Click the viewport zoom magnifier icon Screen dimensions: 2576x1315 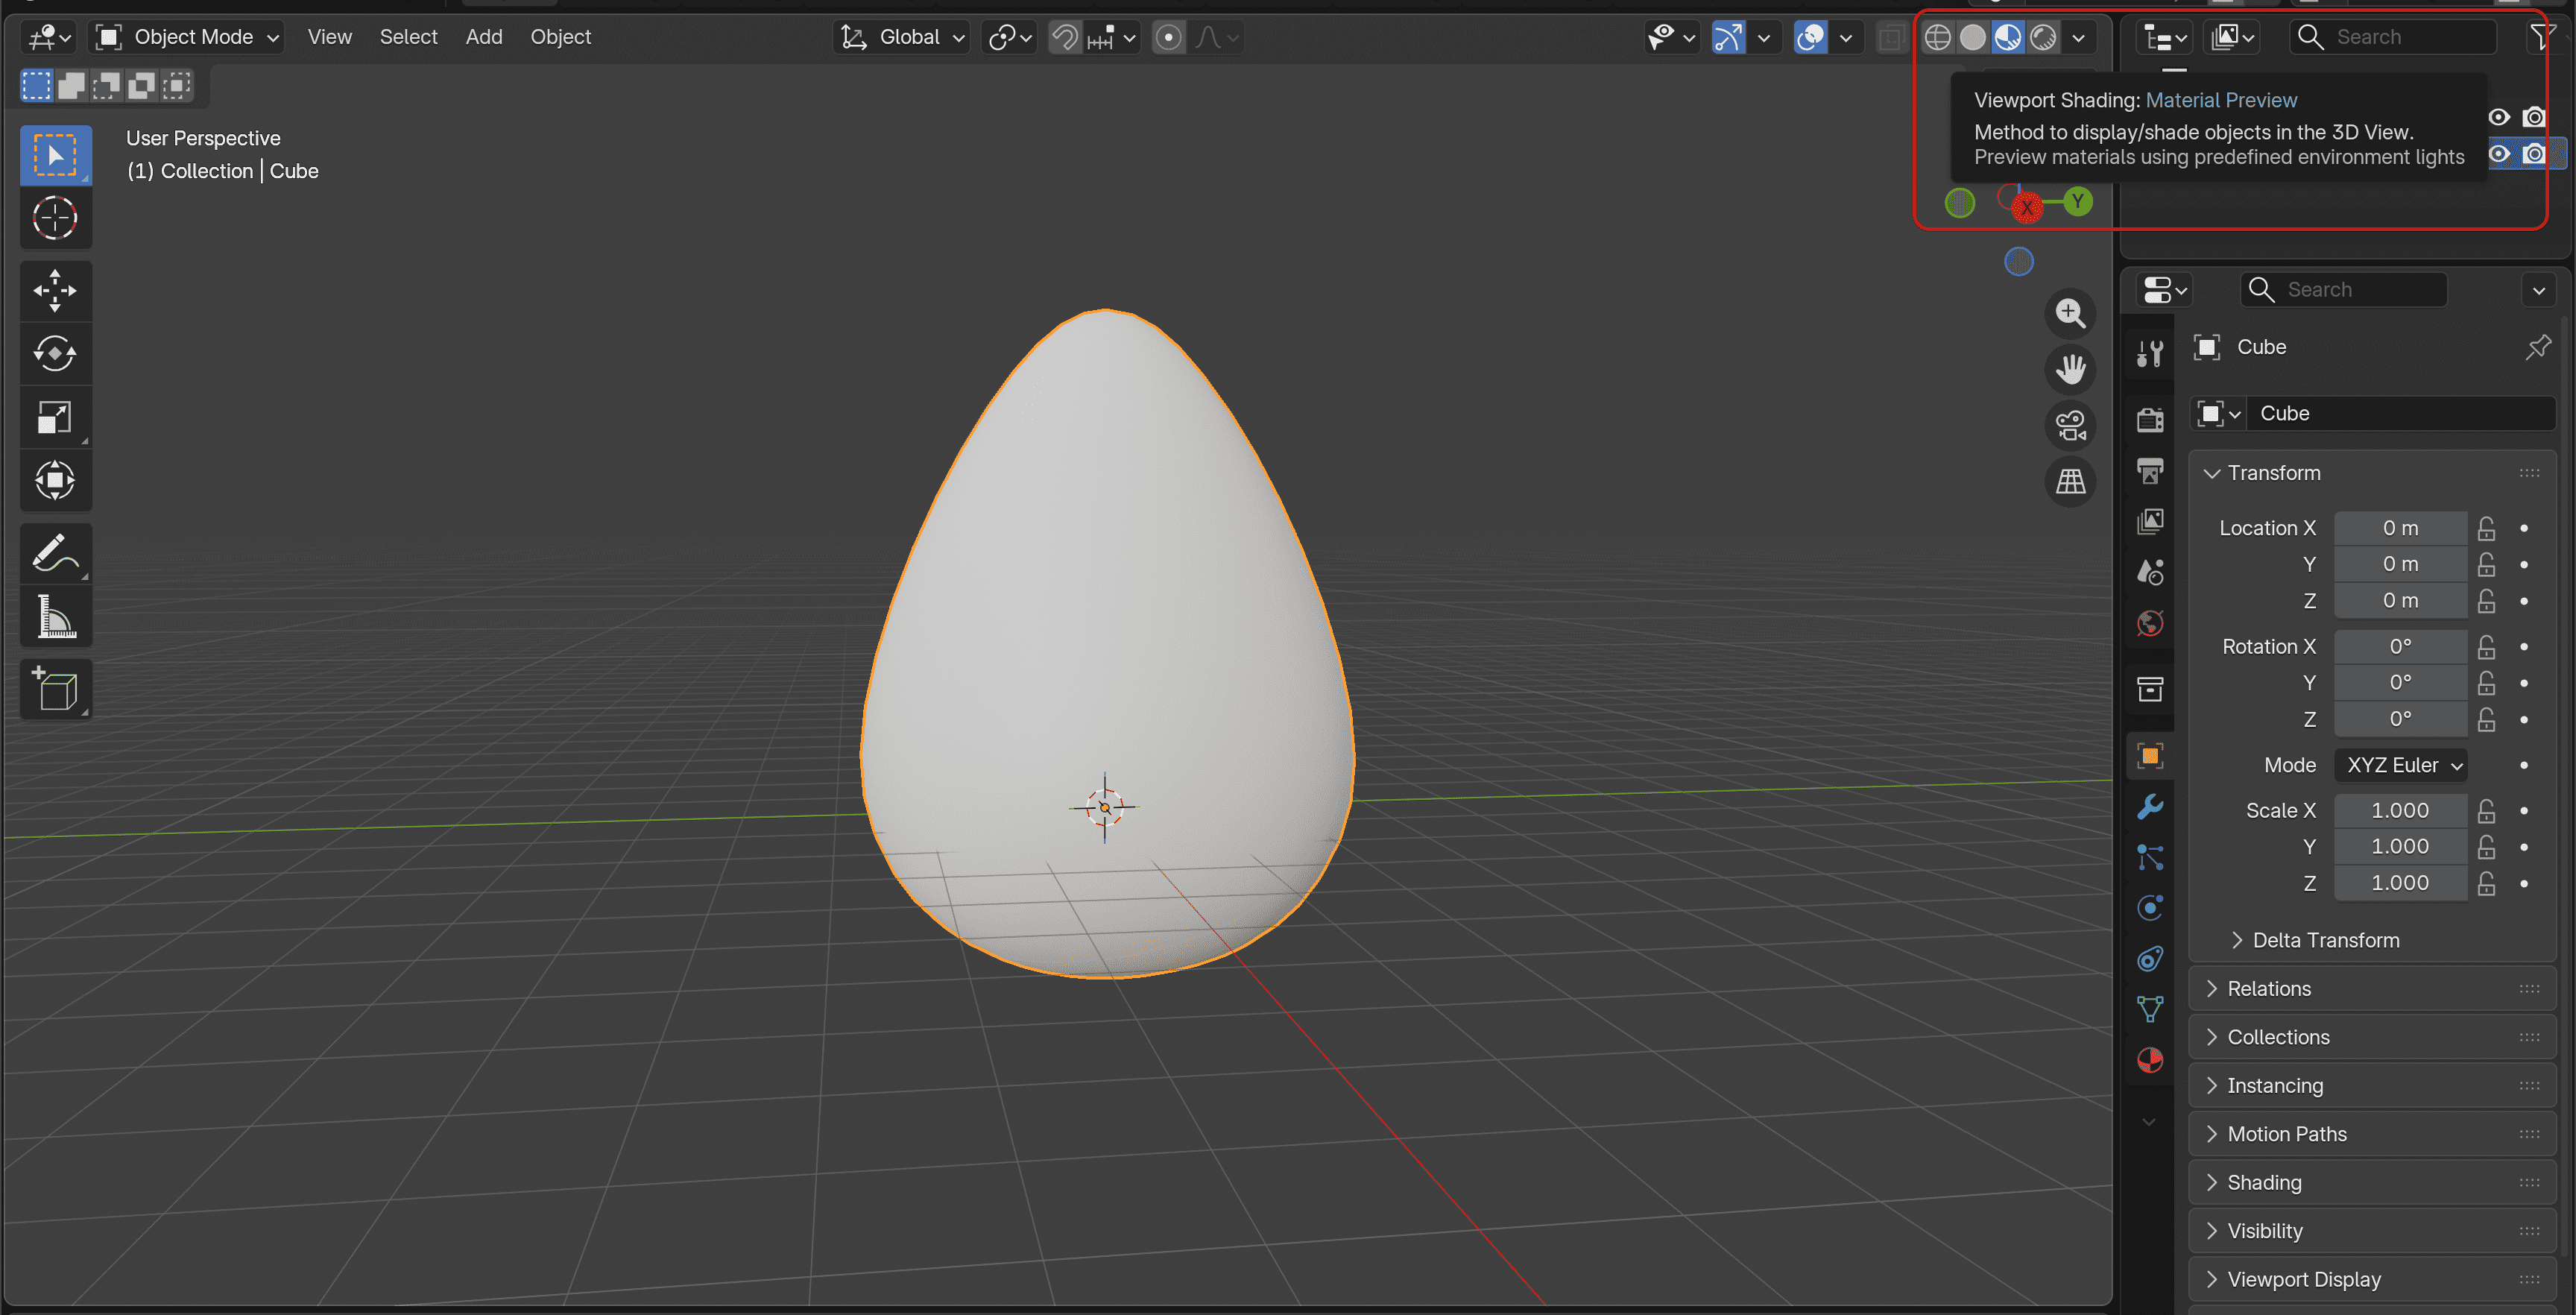[2070, 314]
